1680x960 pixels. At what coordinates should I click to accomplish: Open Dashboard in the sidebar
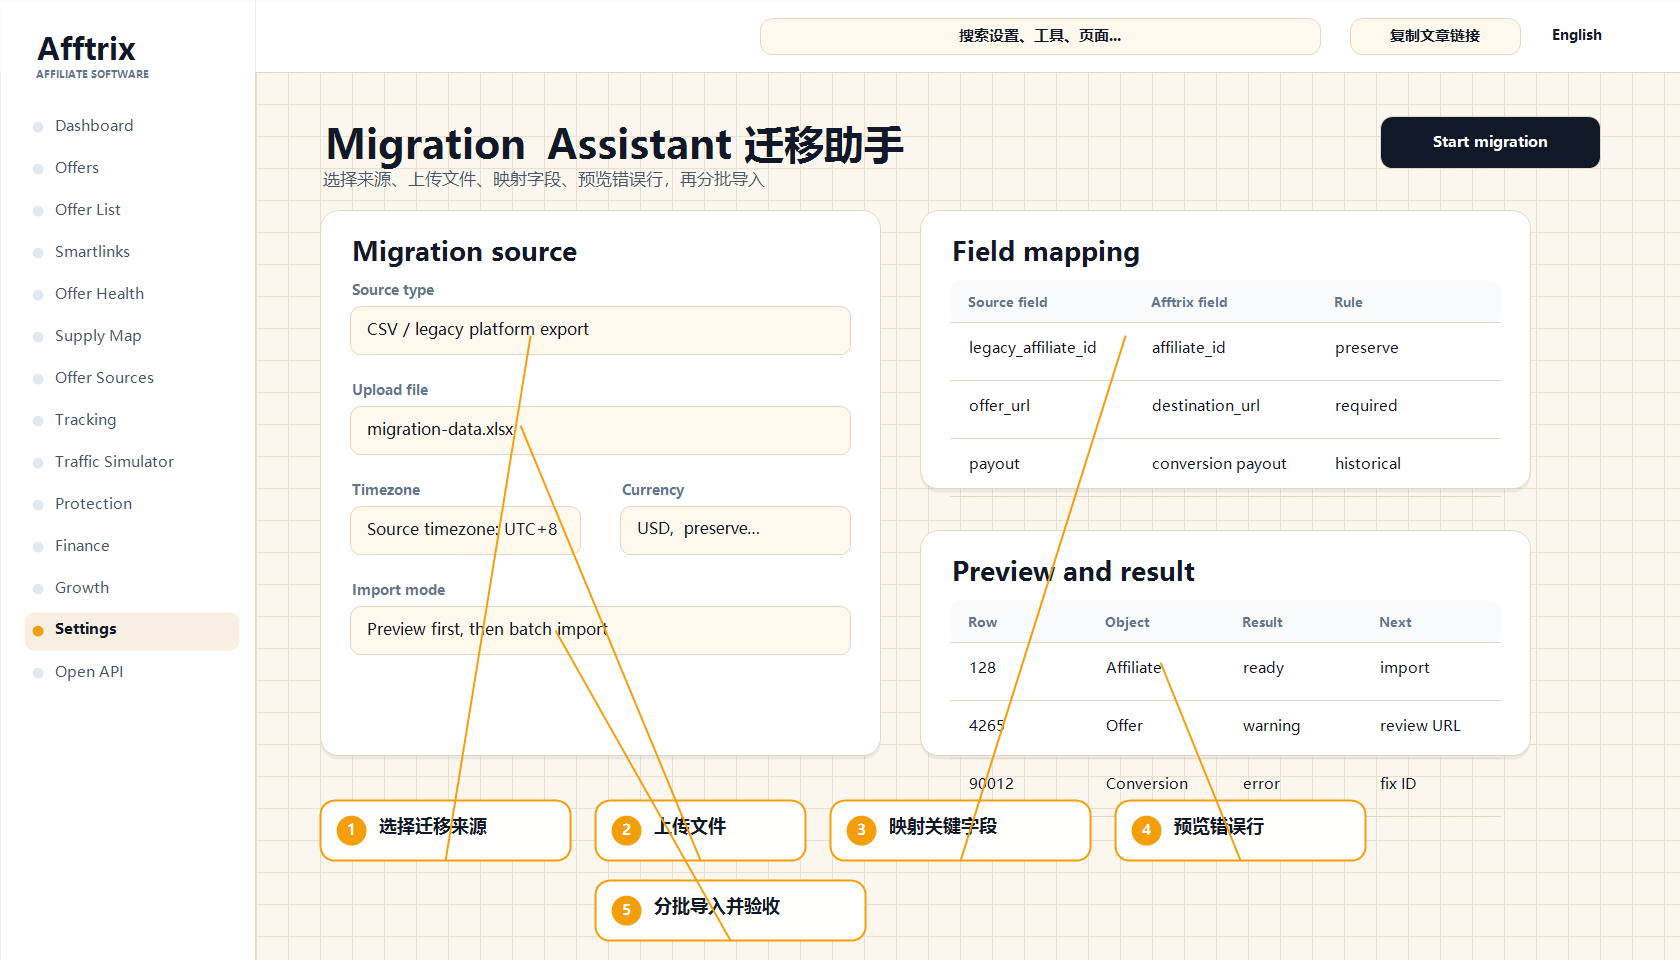[x=94, y=126]
